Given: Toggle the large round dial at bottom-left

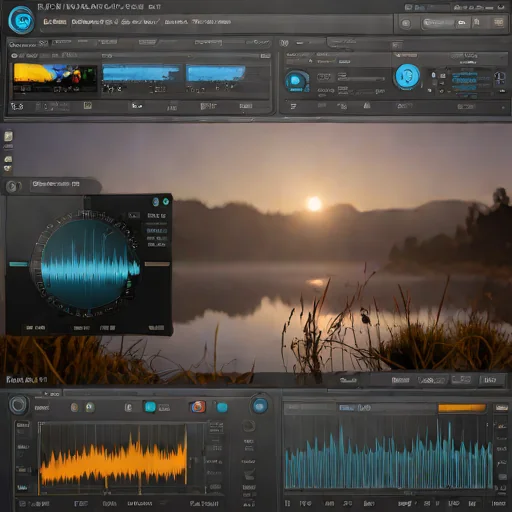Looking at the screenshot, I should click(x=18, y=405).
